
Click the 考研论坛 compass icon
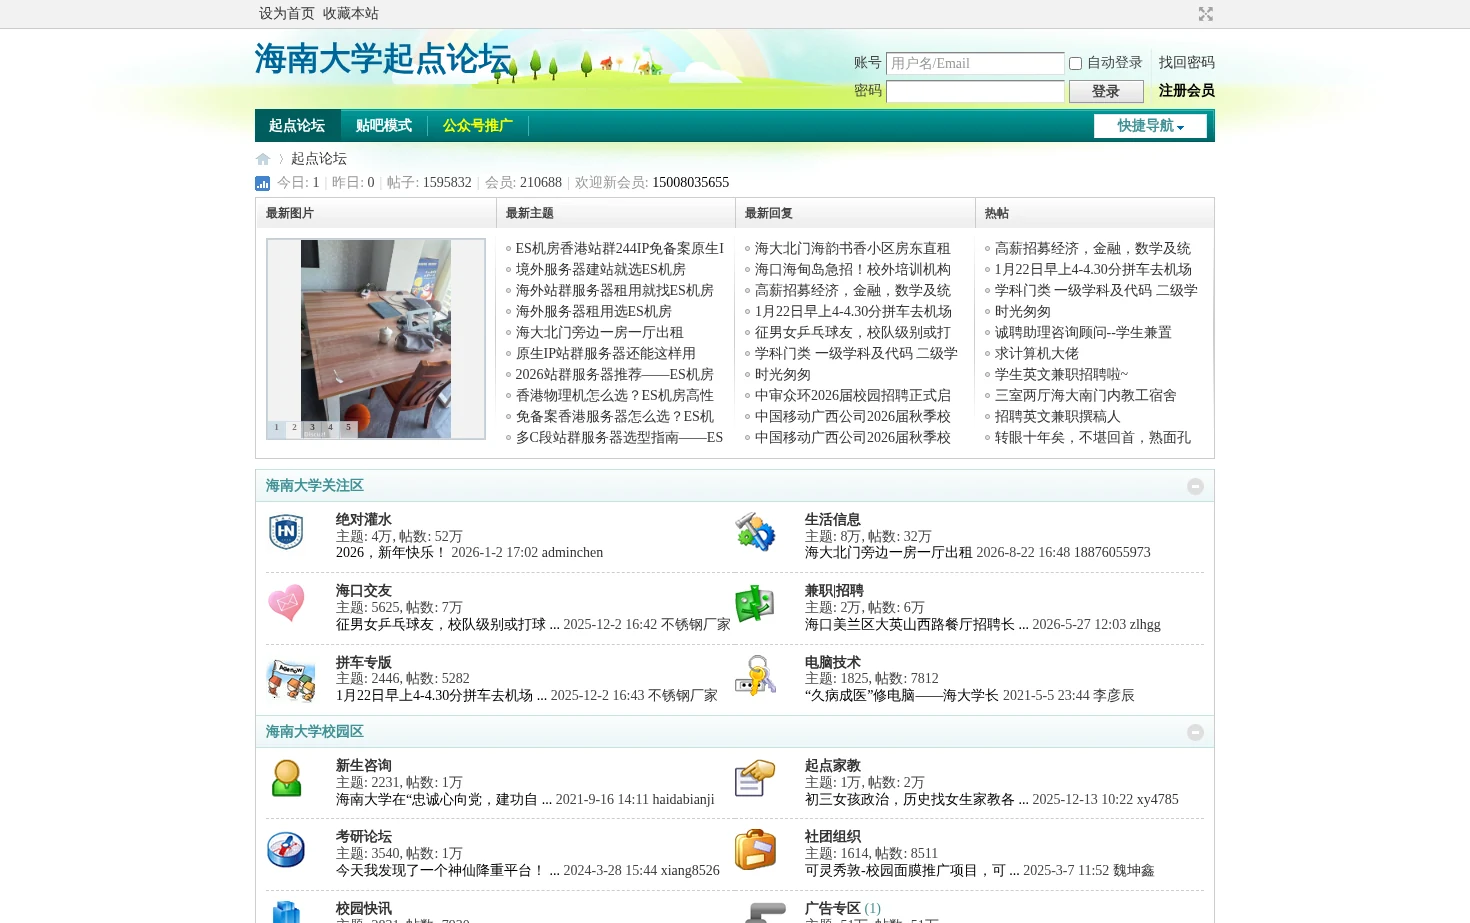[x=286, y=849]
